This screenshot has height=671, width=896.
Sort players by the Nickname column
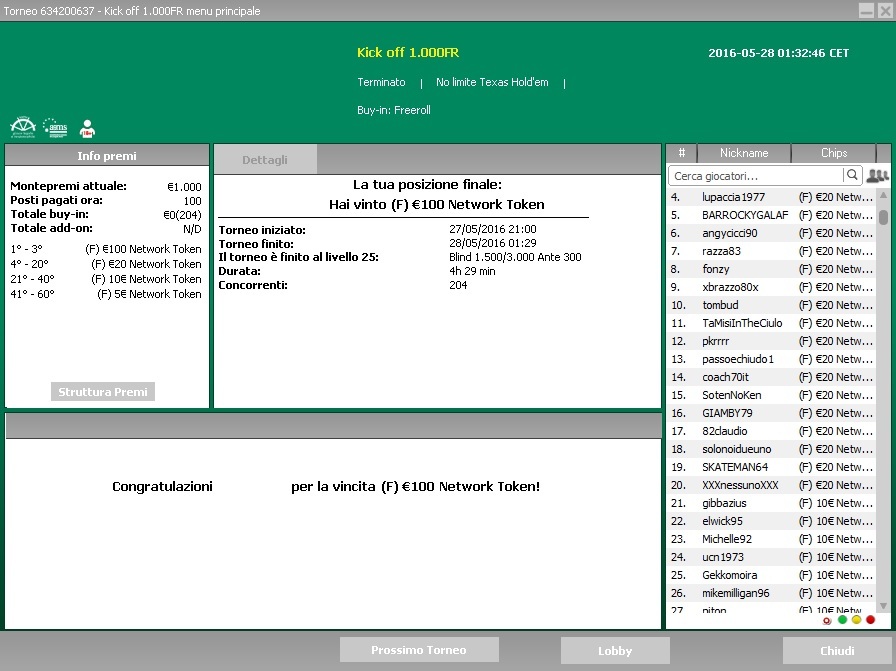click(743, 153)
